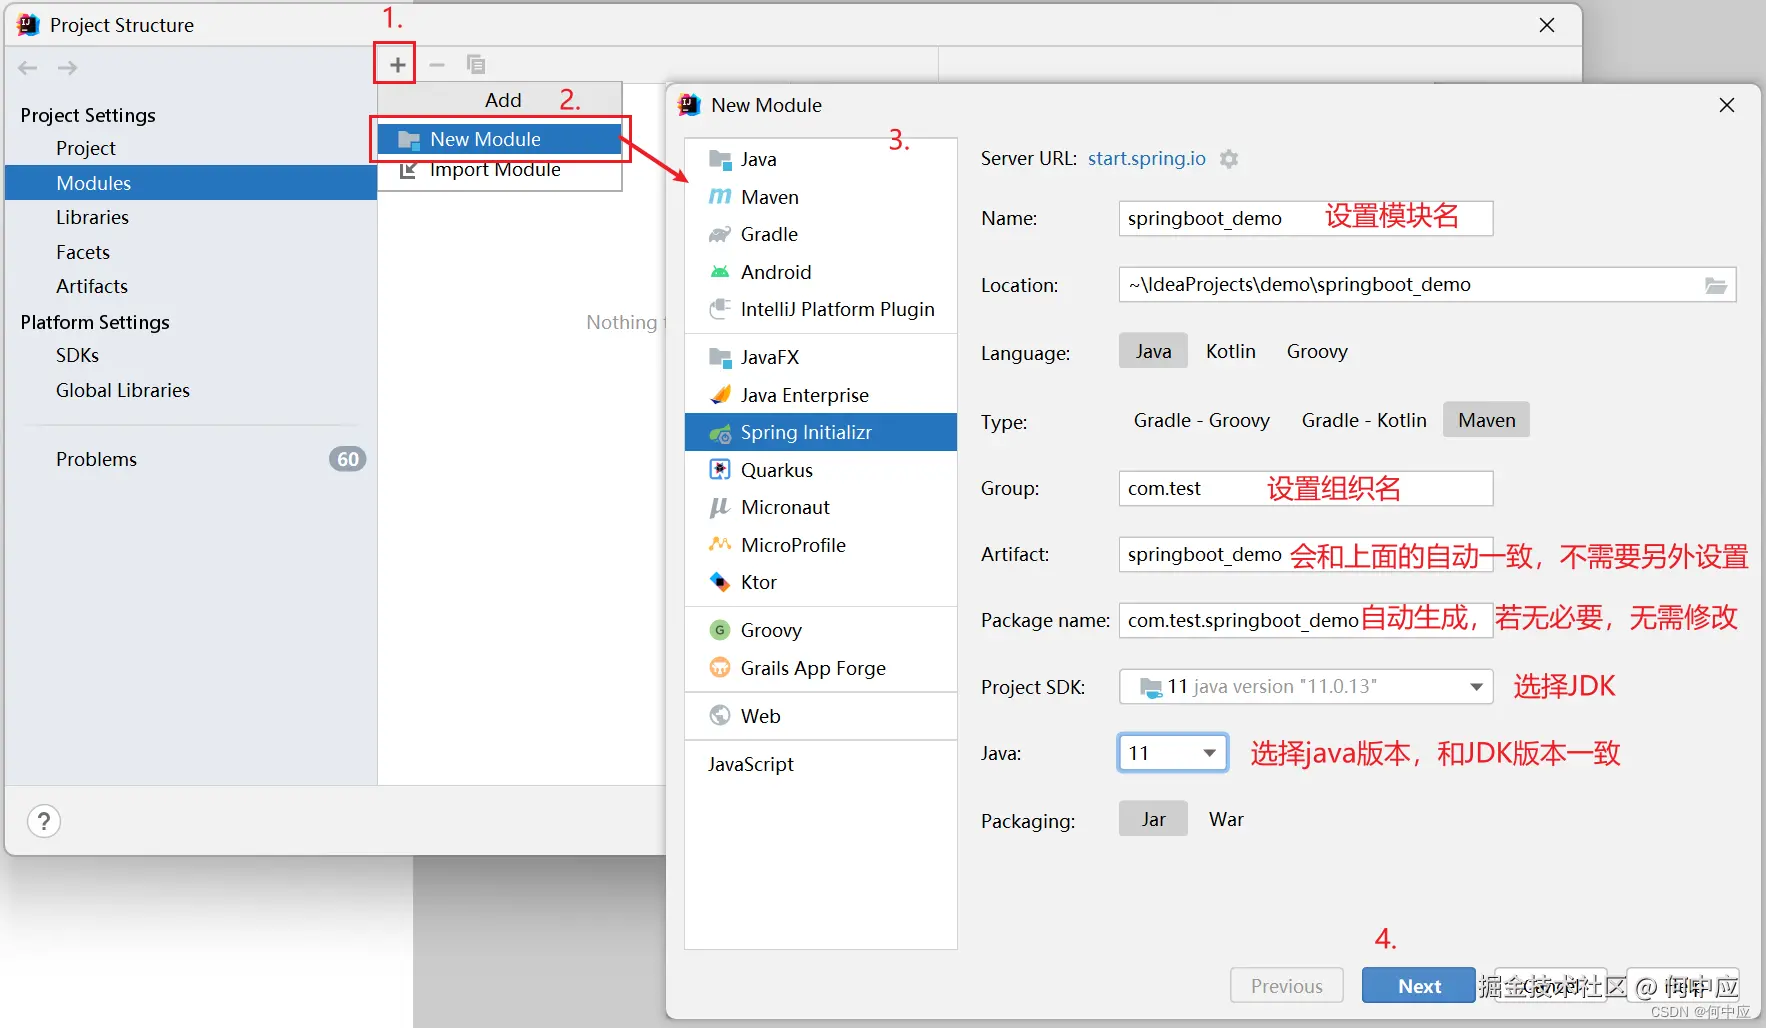Open the Project SDK dropdown
This screenshot has width=1766, height=1028.
pyautogui.click(x=1306, y=687)
